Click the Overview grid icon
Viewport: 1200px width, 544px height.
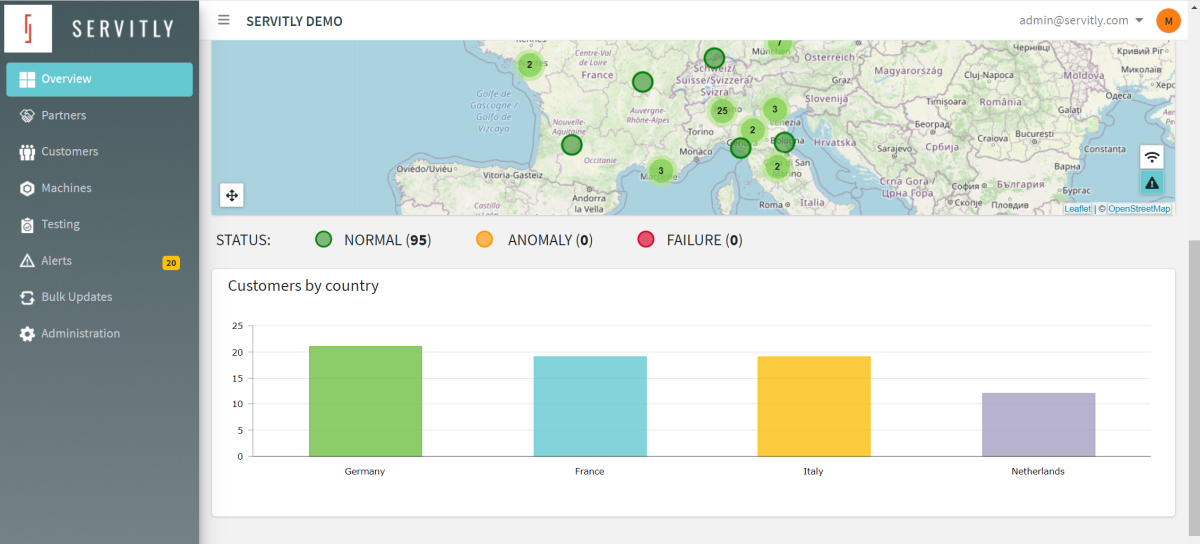click(x=27, y=79)
